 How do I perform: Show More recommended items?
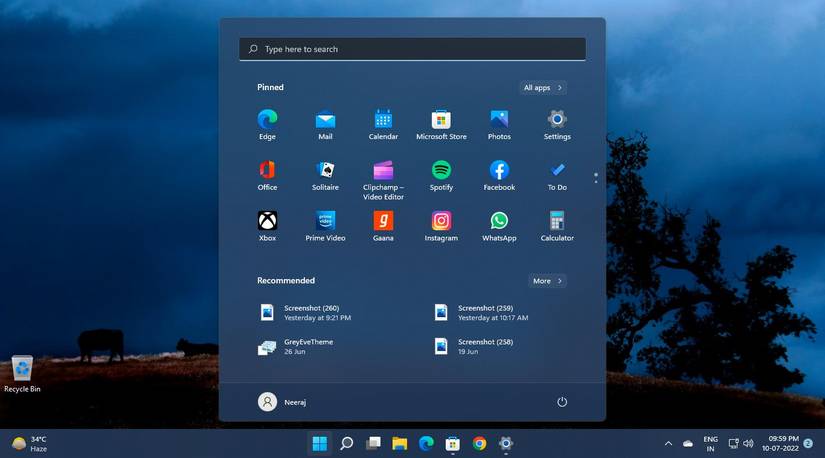[x=547, y=281]
